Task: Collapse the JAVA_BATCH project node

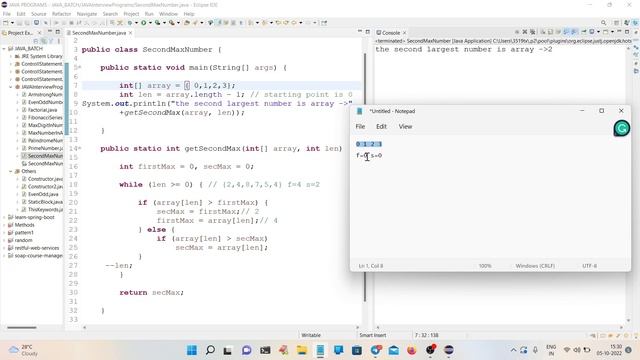Action: (4, 49)
